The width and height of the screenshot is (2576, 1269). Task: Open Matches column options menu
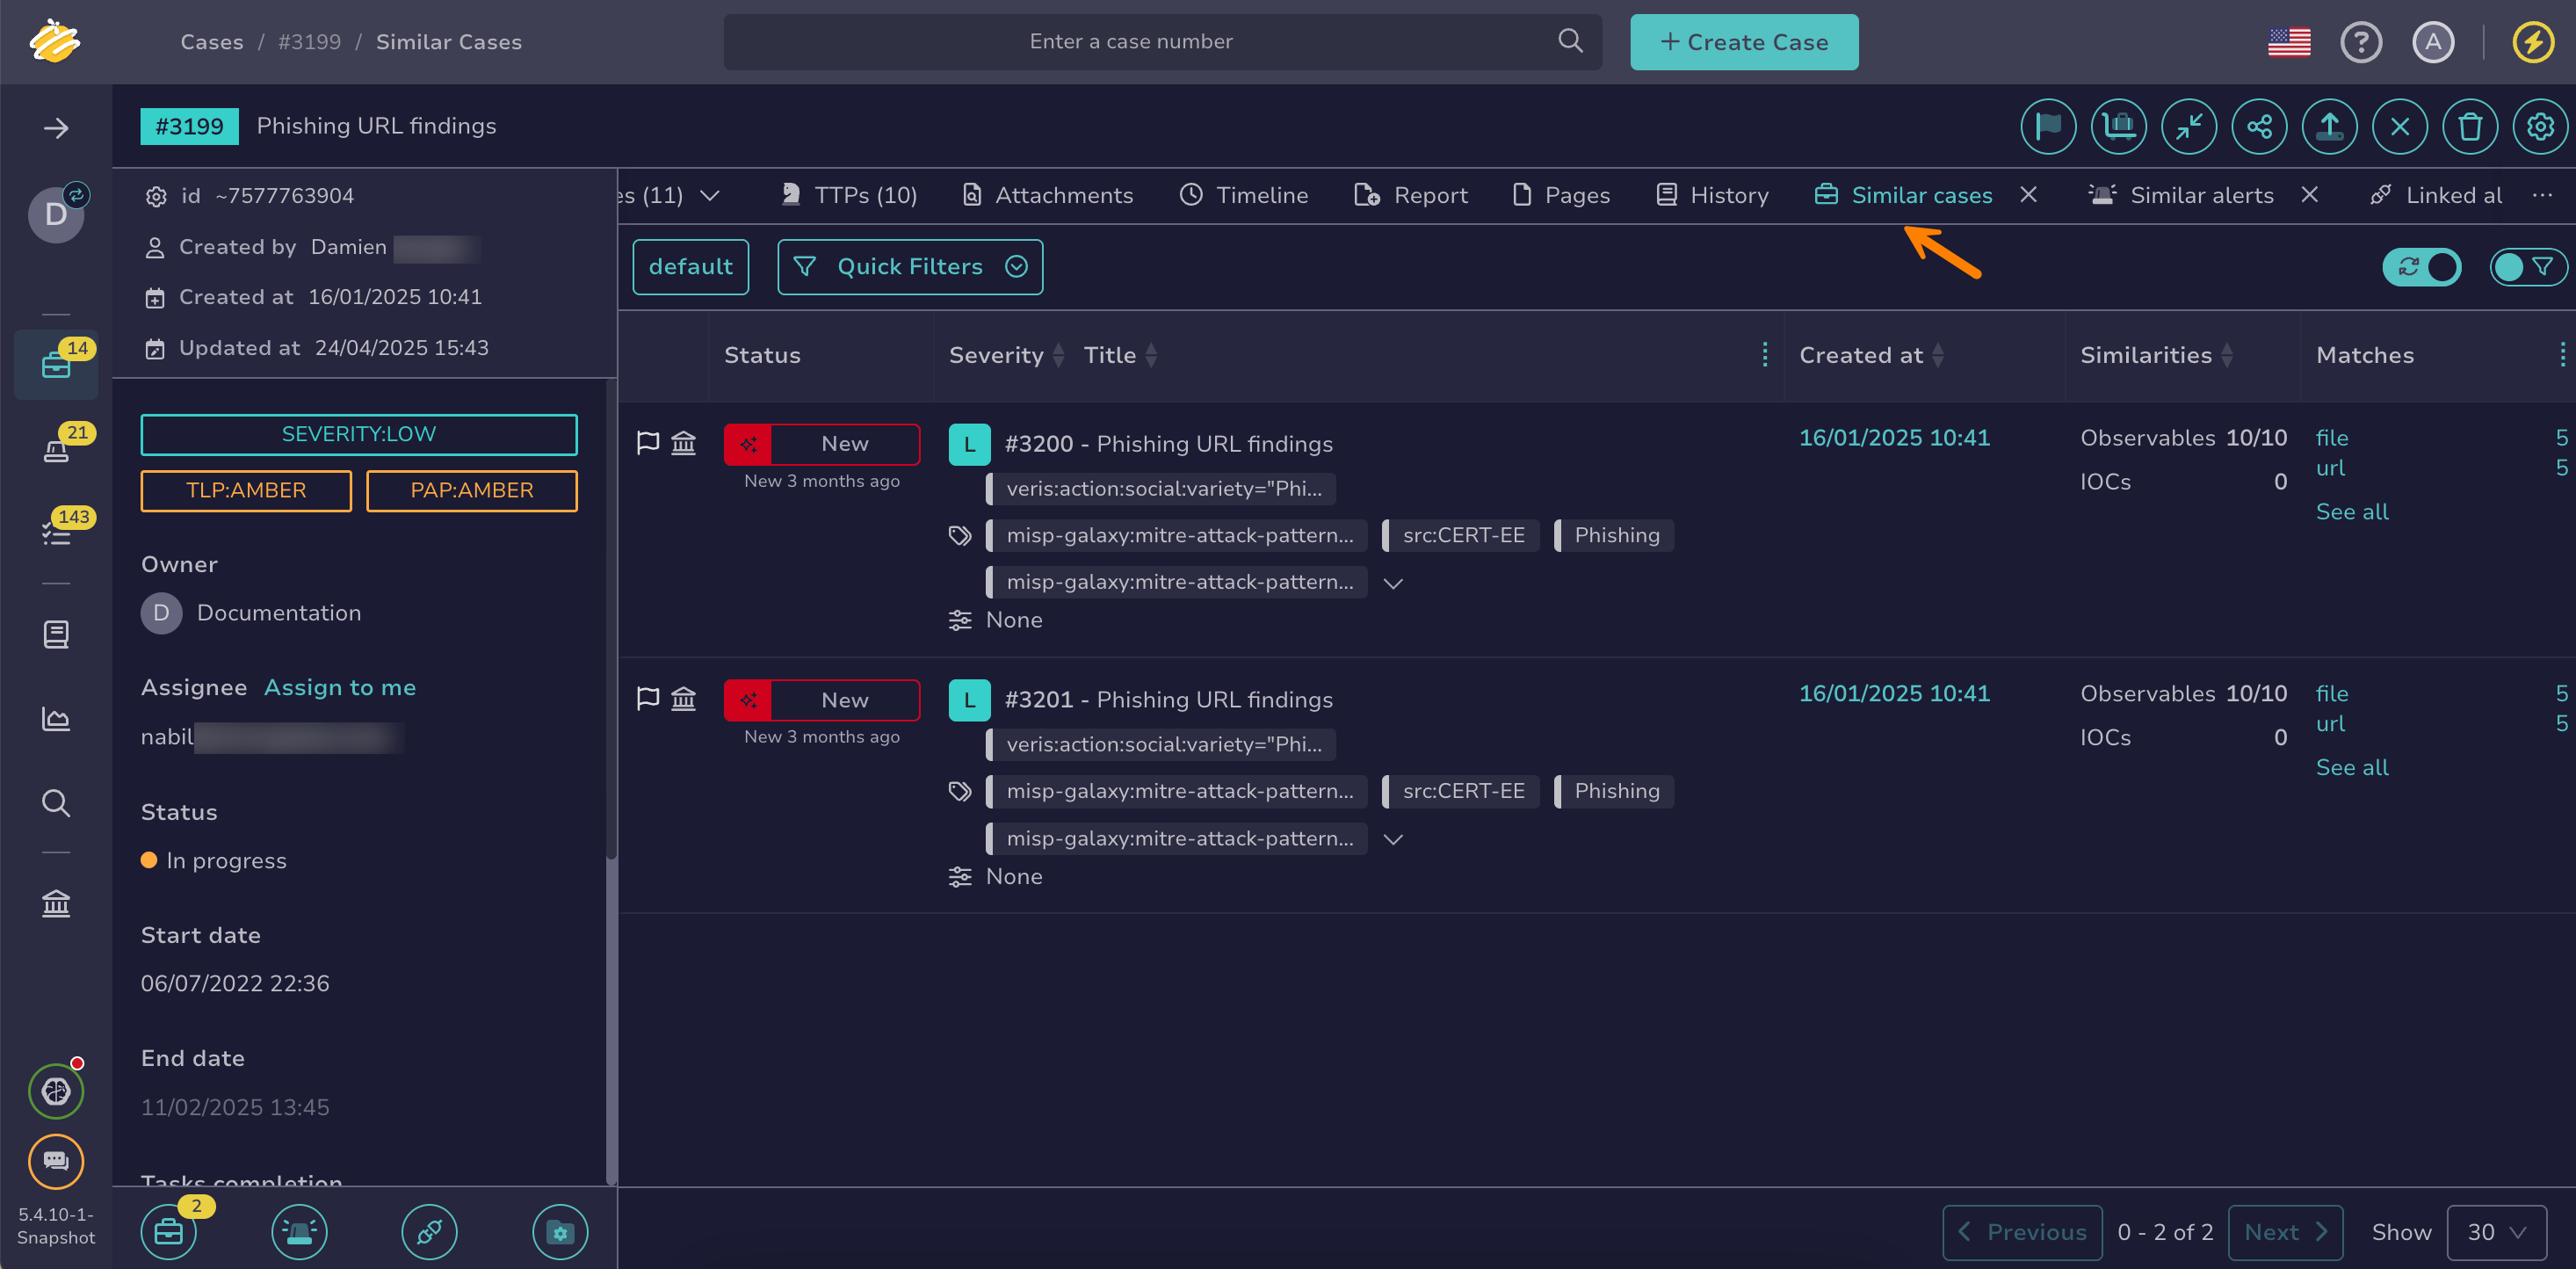(x=2562, y=355)
